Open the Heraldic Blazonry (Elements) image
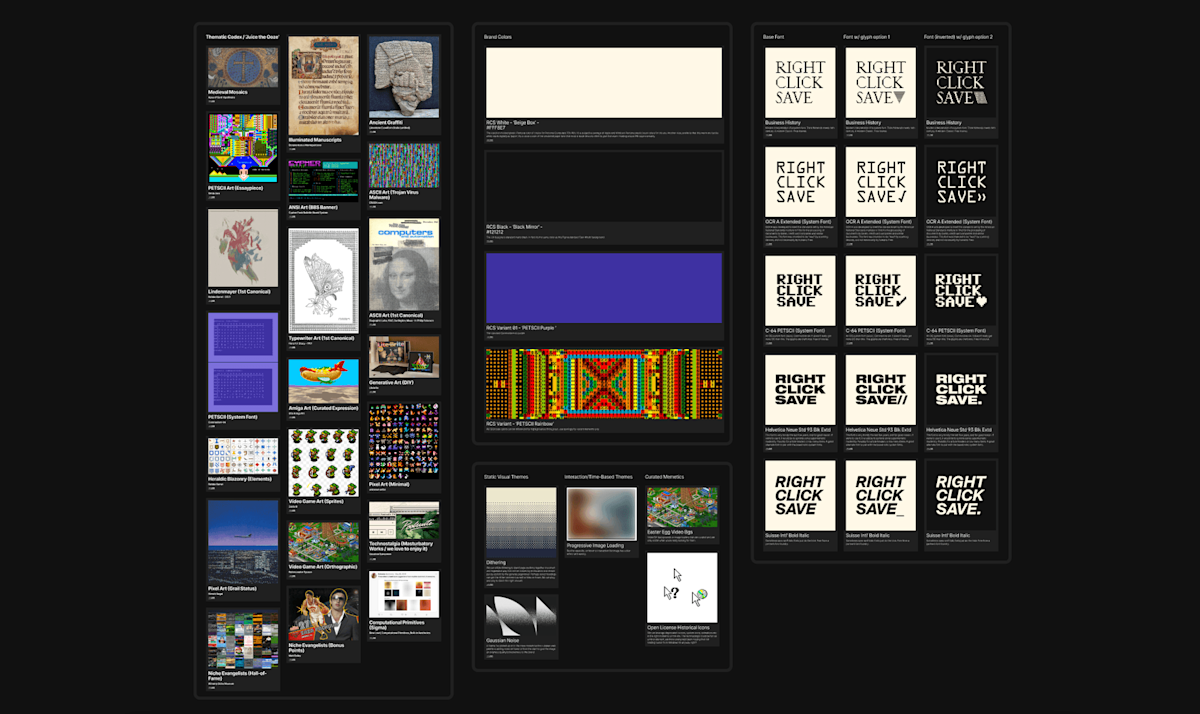 click(243, 456)
